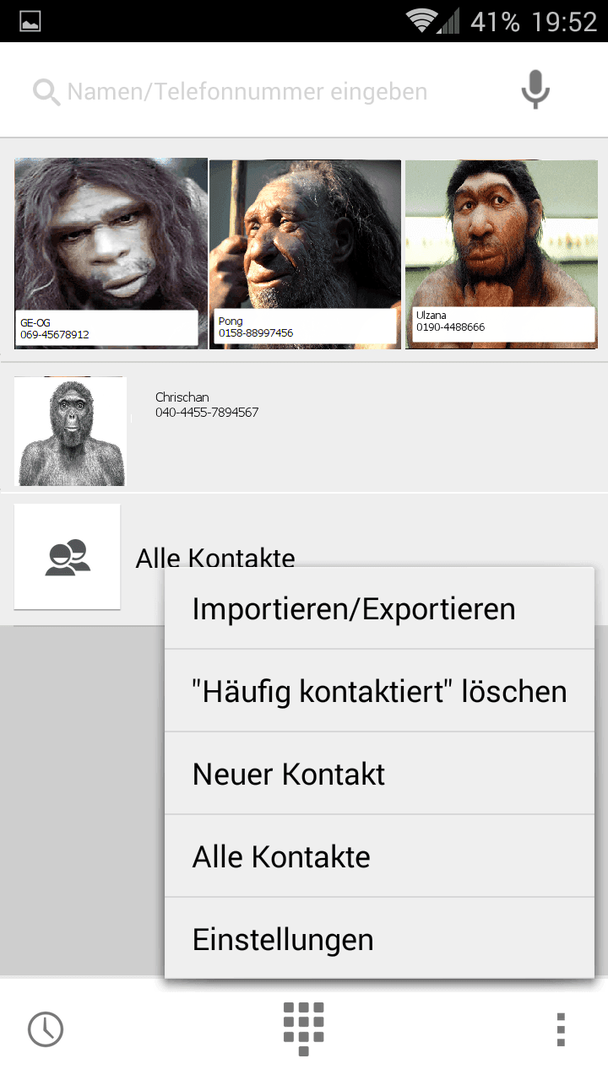Tap the signal strength icon
608x1080 pixels.
pyautogui.click(x=448, y=21)
